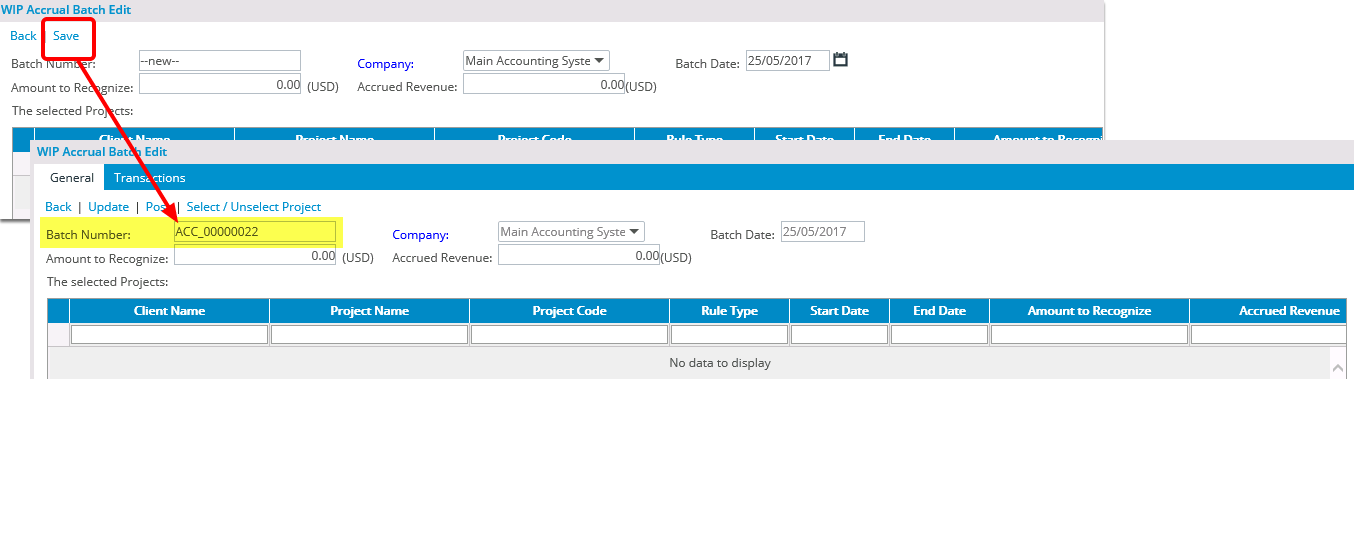The width and height of the screenshot is (1354, 541).
Task: Click the Update link
Action: coord(108,207)
